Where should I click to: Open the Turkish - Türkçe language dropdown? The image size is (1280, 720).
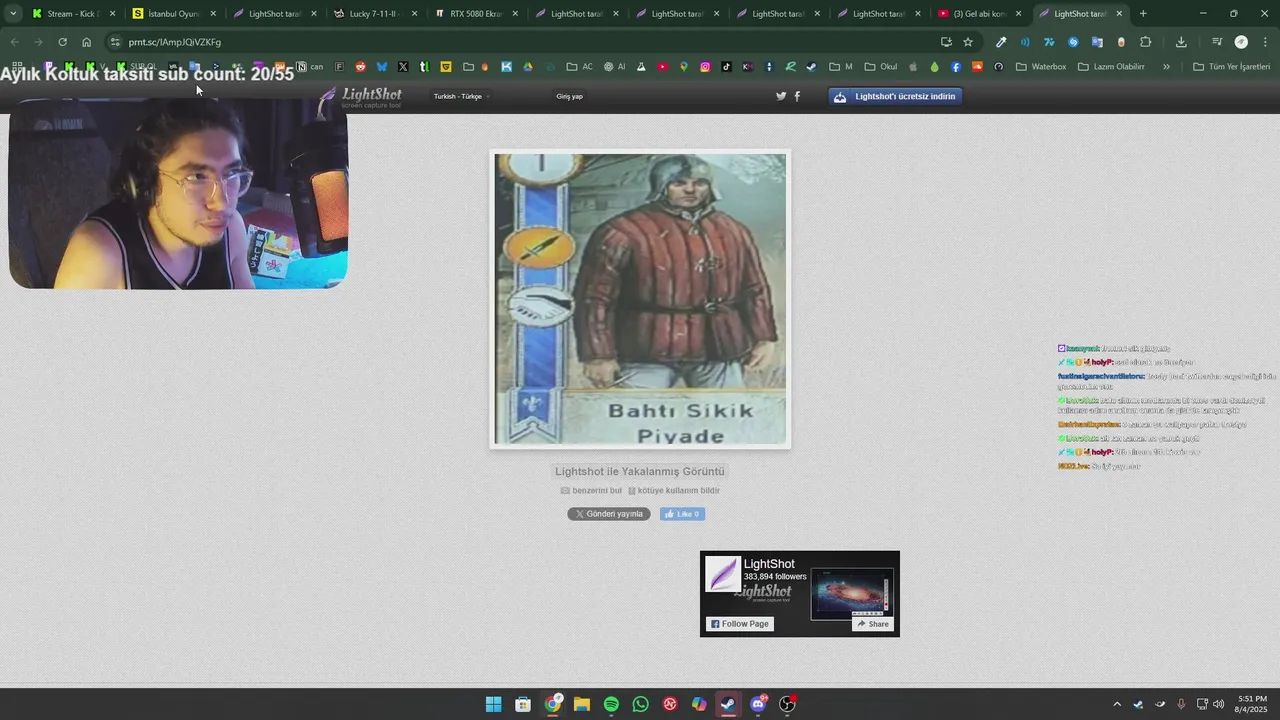(x=461, y=96)
